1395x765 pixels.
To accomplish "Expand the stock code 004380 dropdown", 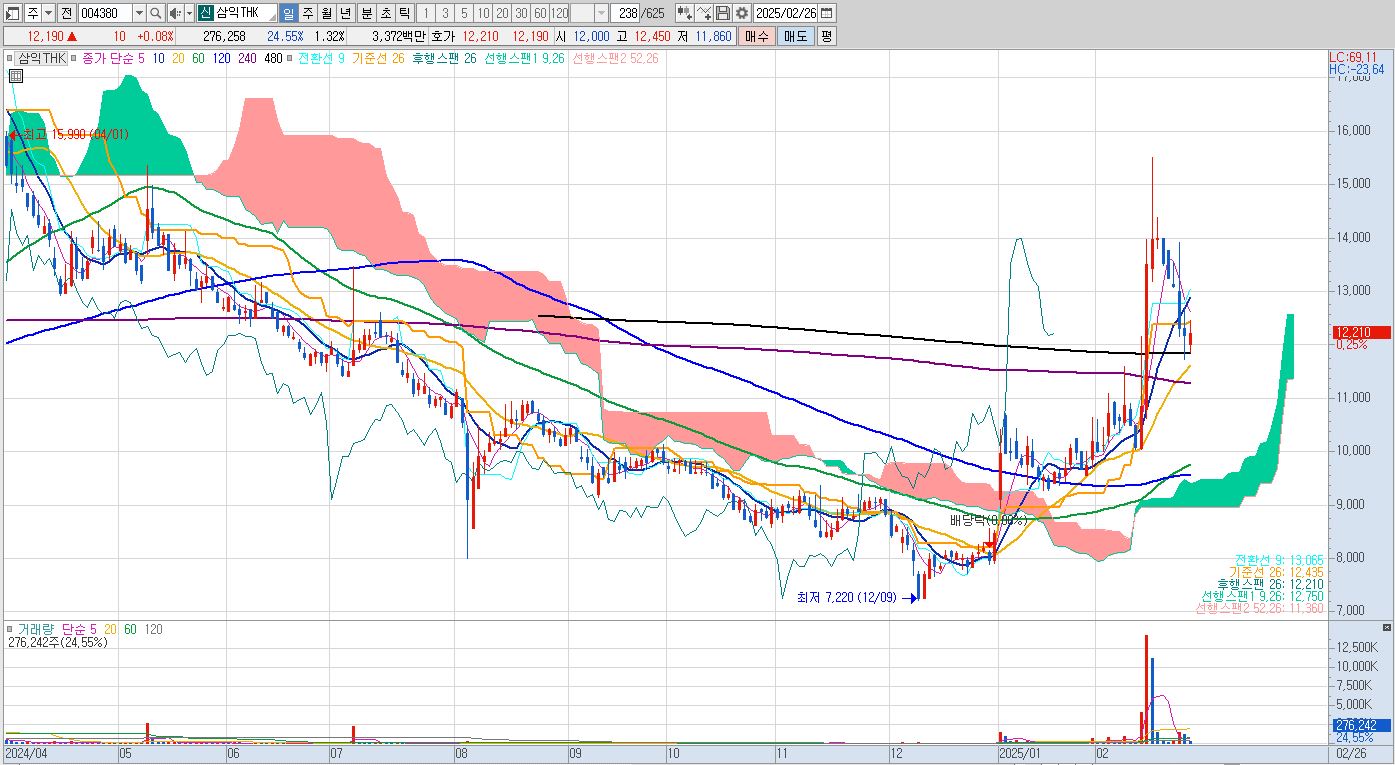I will coord(138,13).
